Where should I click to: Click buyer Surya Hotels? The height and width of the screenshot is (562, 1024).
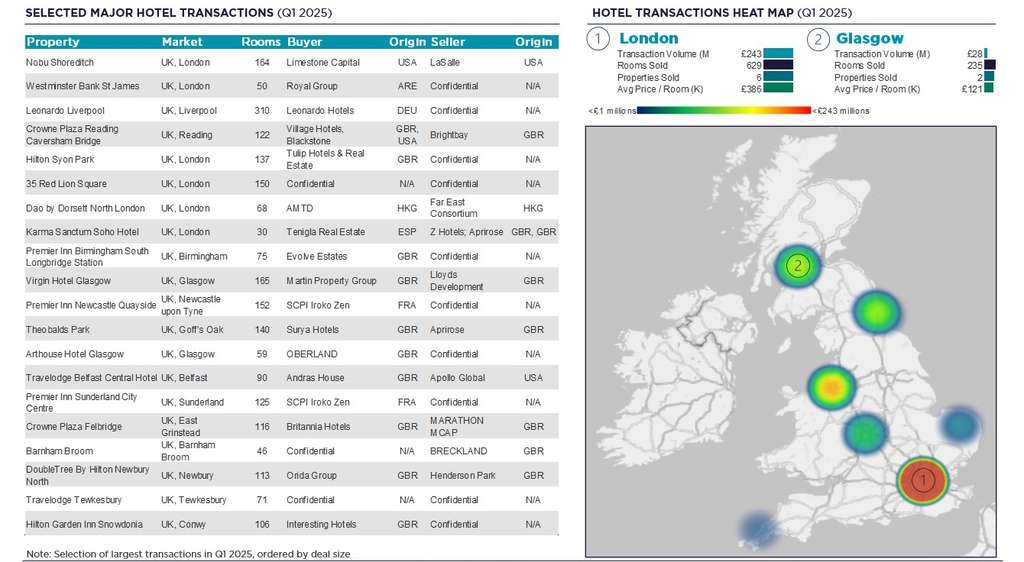tap(313, 330)
